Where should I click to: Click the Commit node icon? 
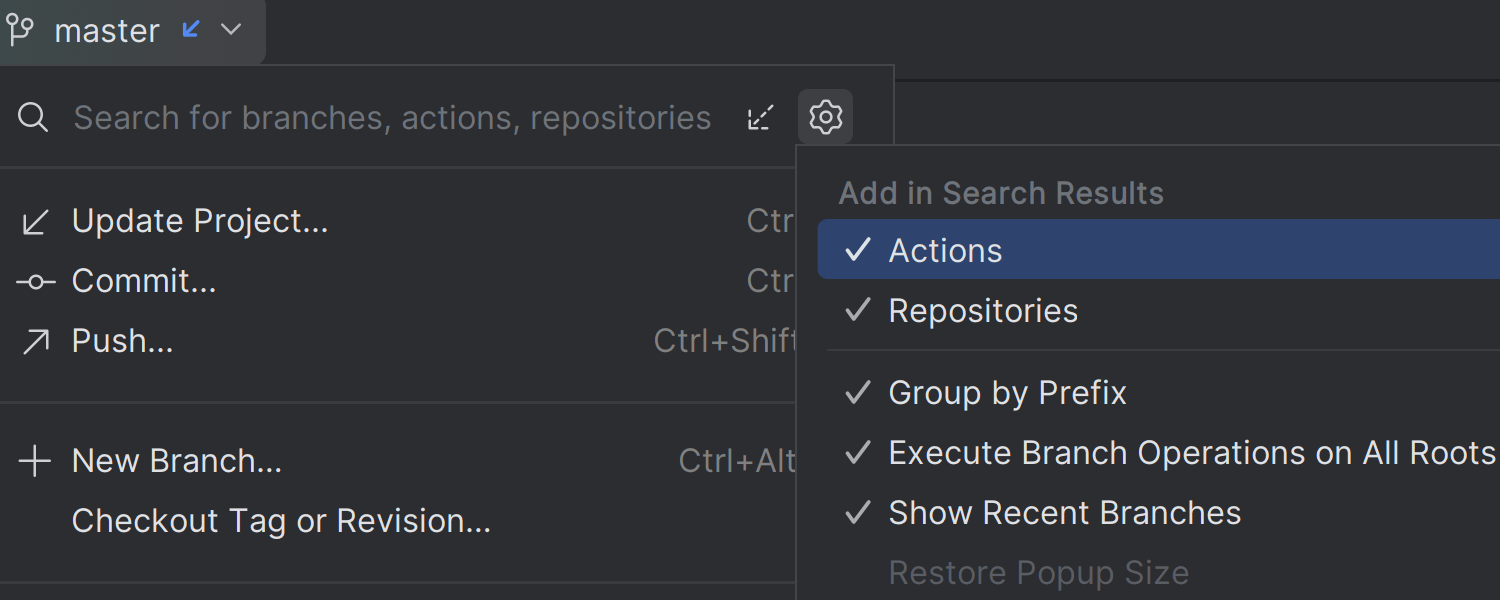pos(35,282)
